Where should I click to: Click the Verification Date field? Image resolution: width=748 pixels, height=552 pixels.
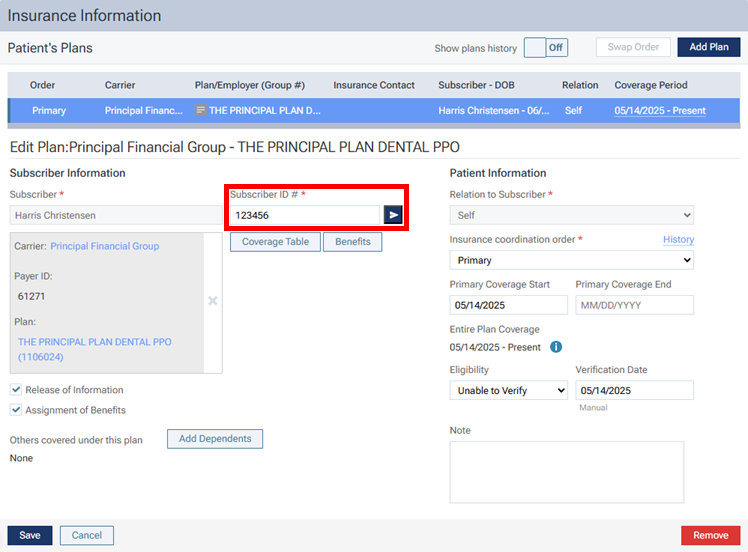[x=634, y=390]
